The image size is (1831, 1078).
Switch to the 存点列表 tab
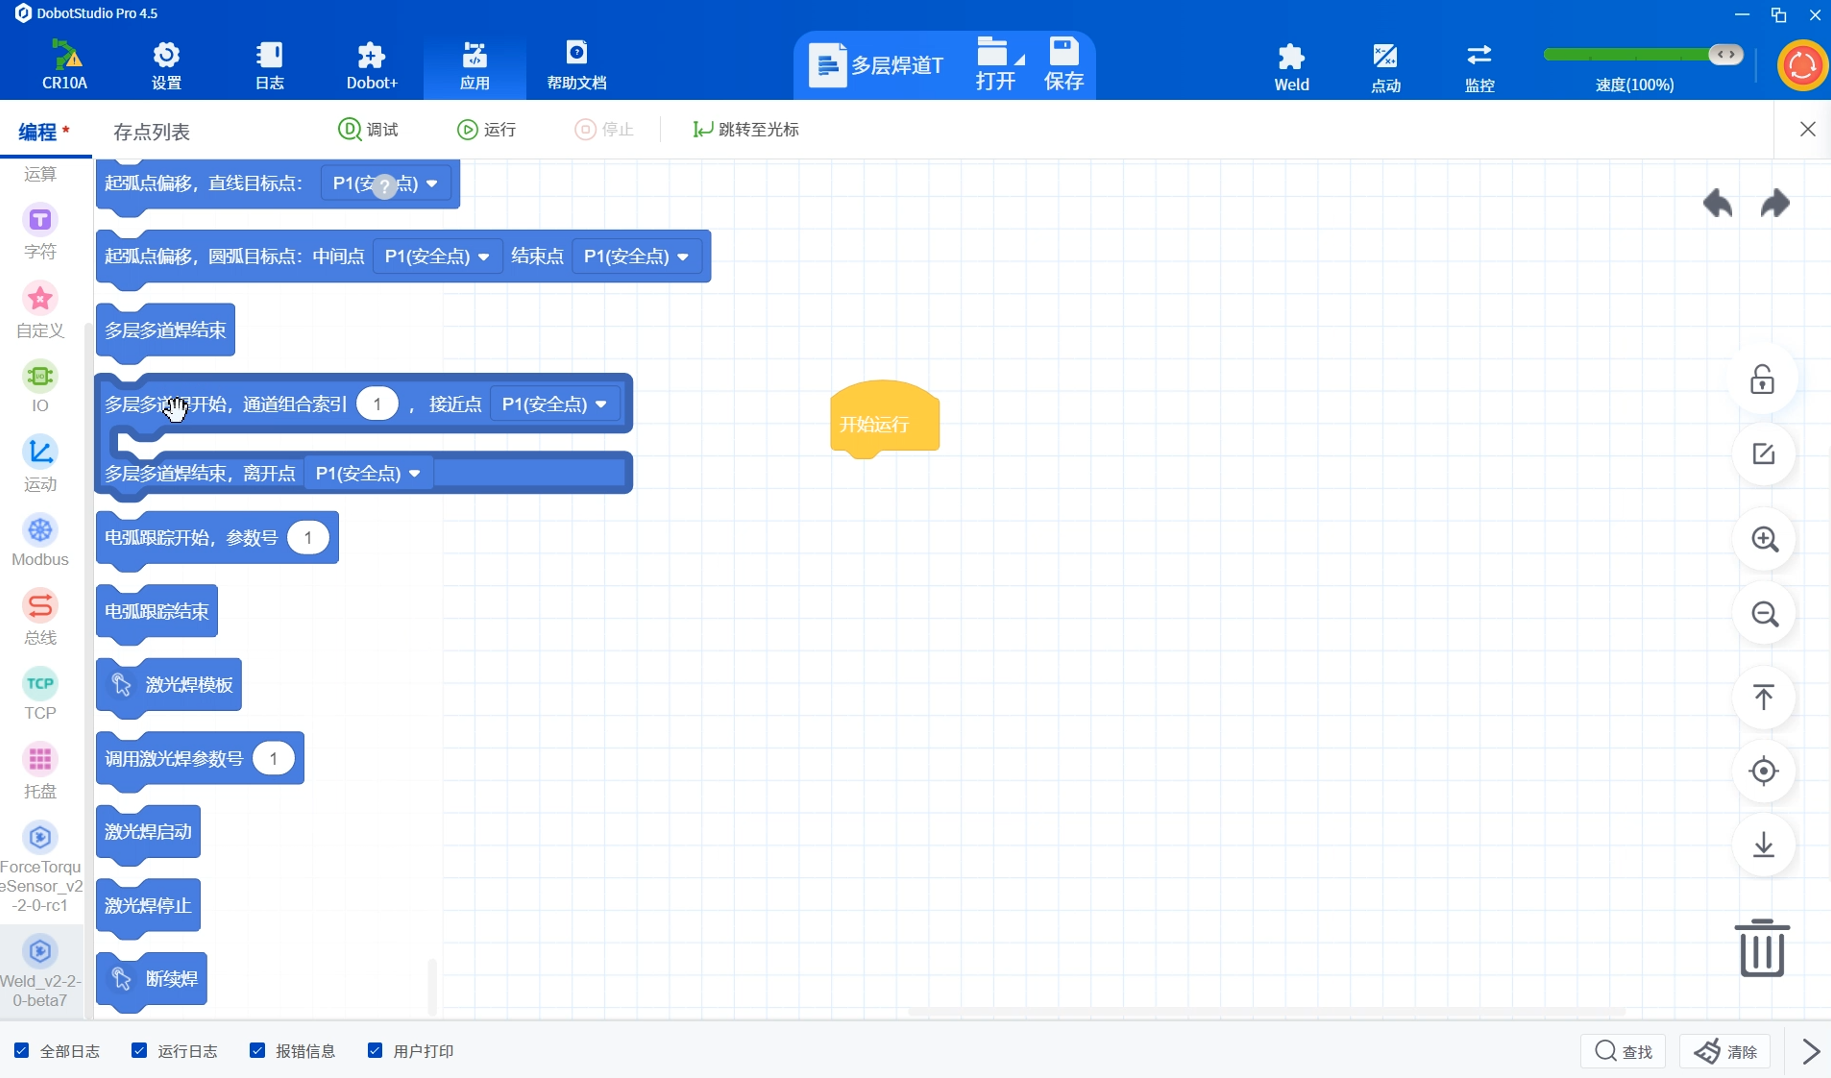[151, 131]
